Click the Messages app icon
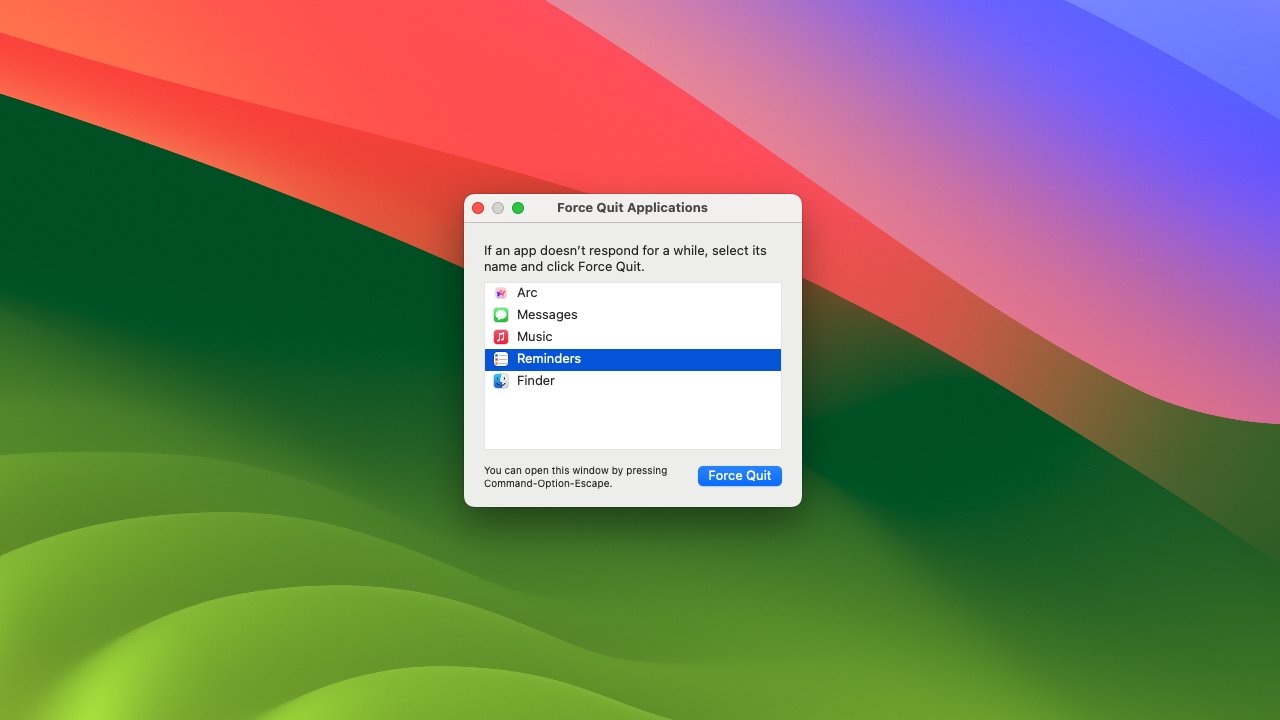This screenshot has width=1280, height=720. tap(500, 314)
